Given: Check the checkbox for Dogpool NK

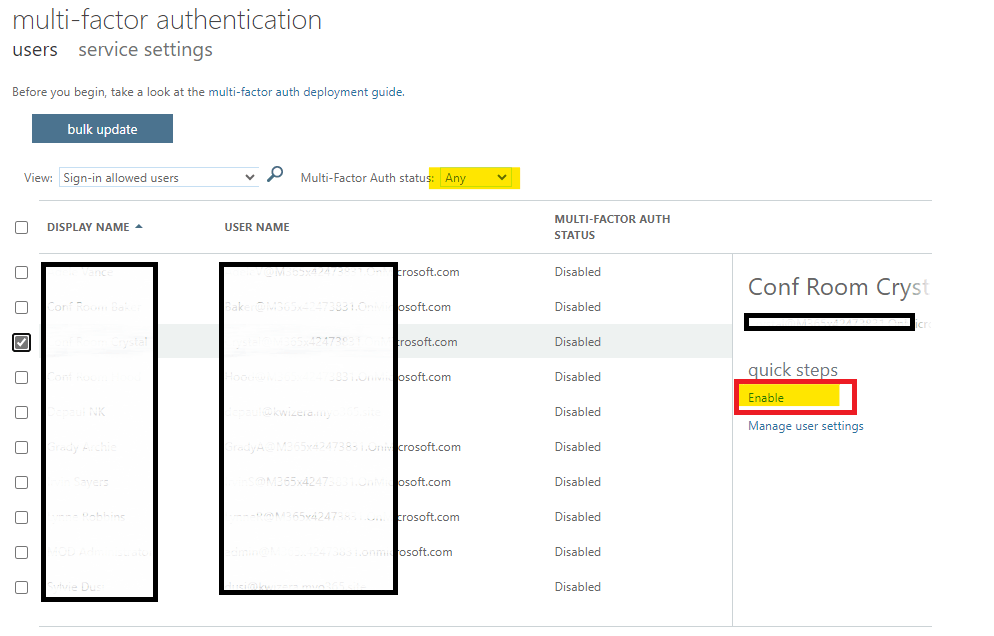Looking at the screenshot, I should pyautogui.click(x=21, y=412).
